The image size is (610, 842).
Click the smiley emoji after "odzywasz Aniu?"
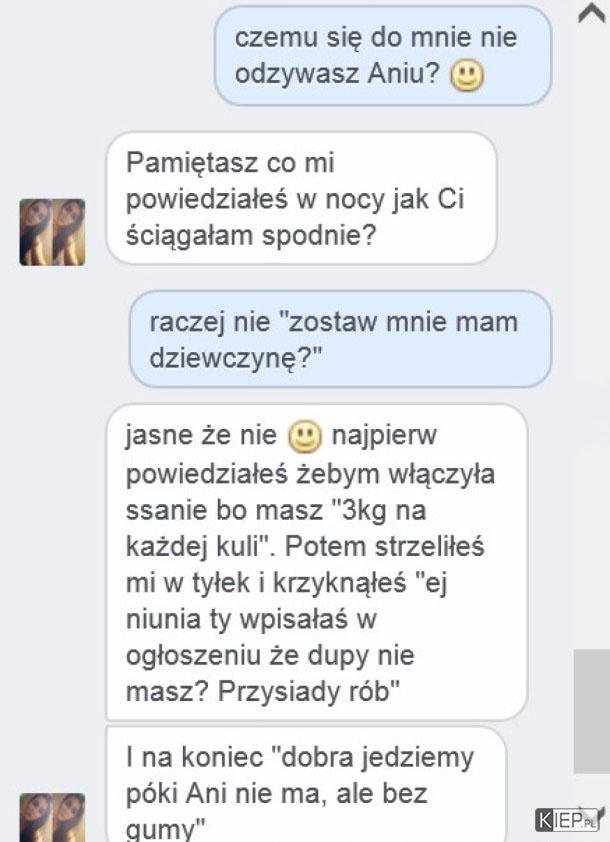[467, 76]
